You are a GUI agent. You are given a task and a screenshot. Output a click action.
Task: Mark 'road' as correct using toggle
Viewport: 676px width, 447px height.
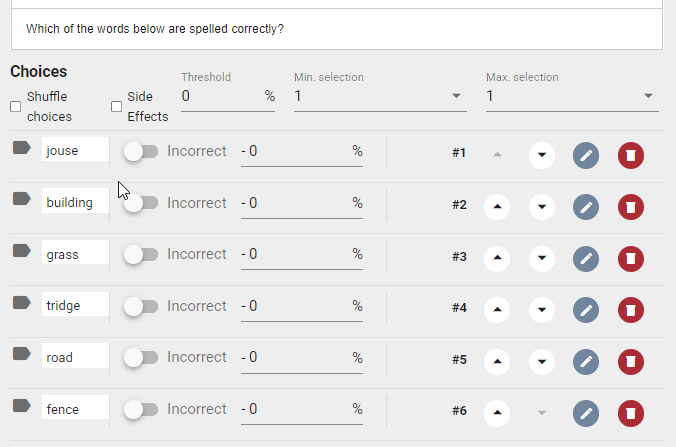click(x=141, y=357)
